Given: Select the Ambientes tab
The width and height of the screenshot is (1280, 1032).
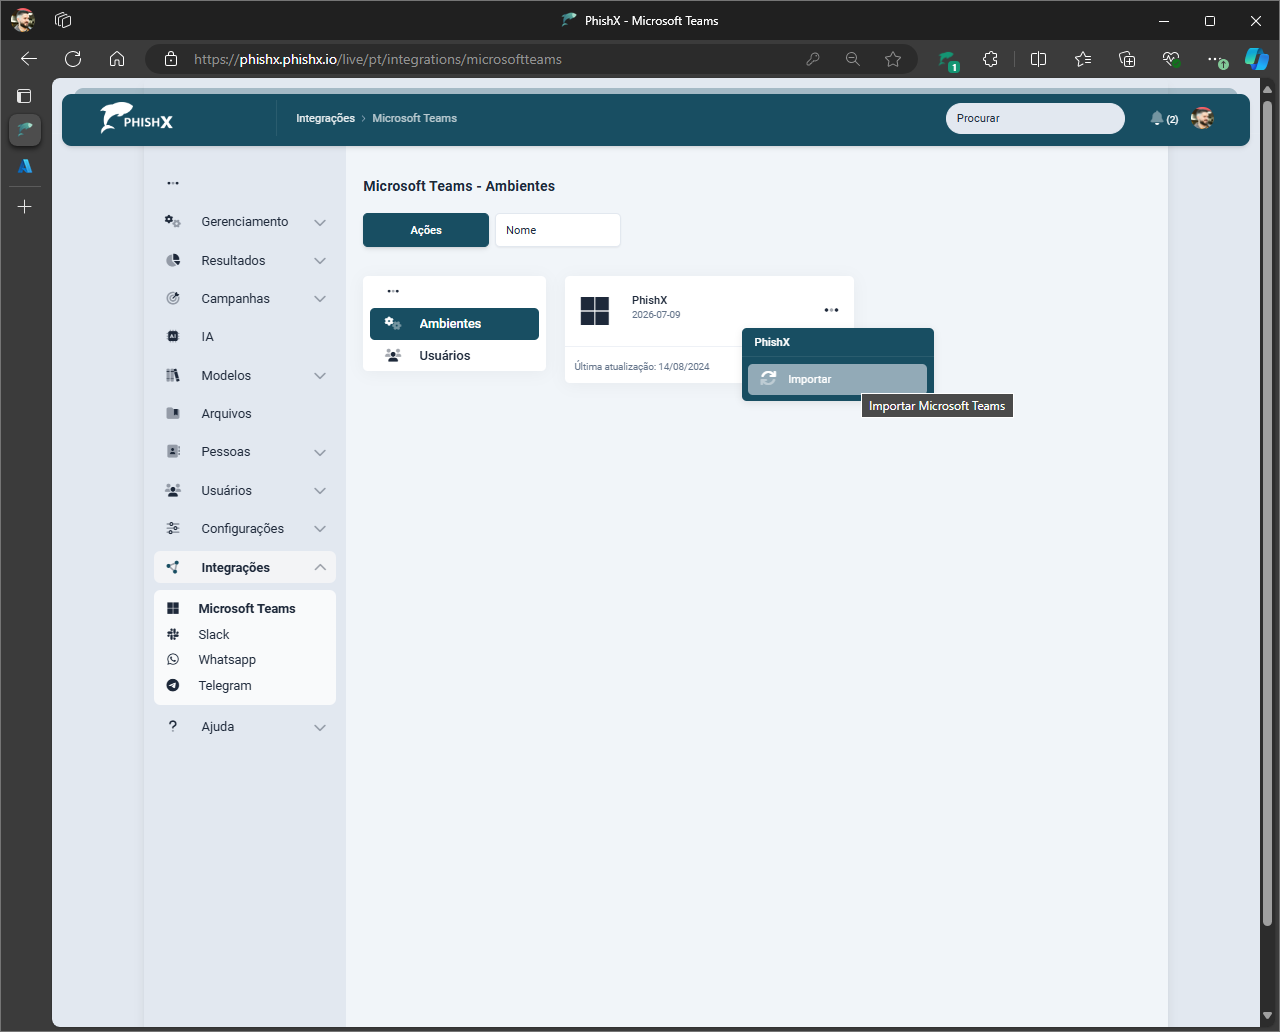Looking at the screenshot, I should pyautogui.click(x=454, y=324).
